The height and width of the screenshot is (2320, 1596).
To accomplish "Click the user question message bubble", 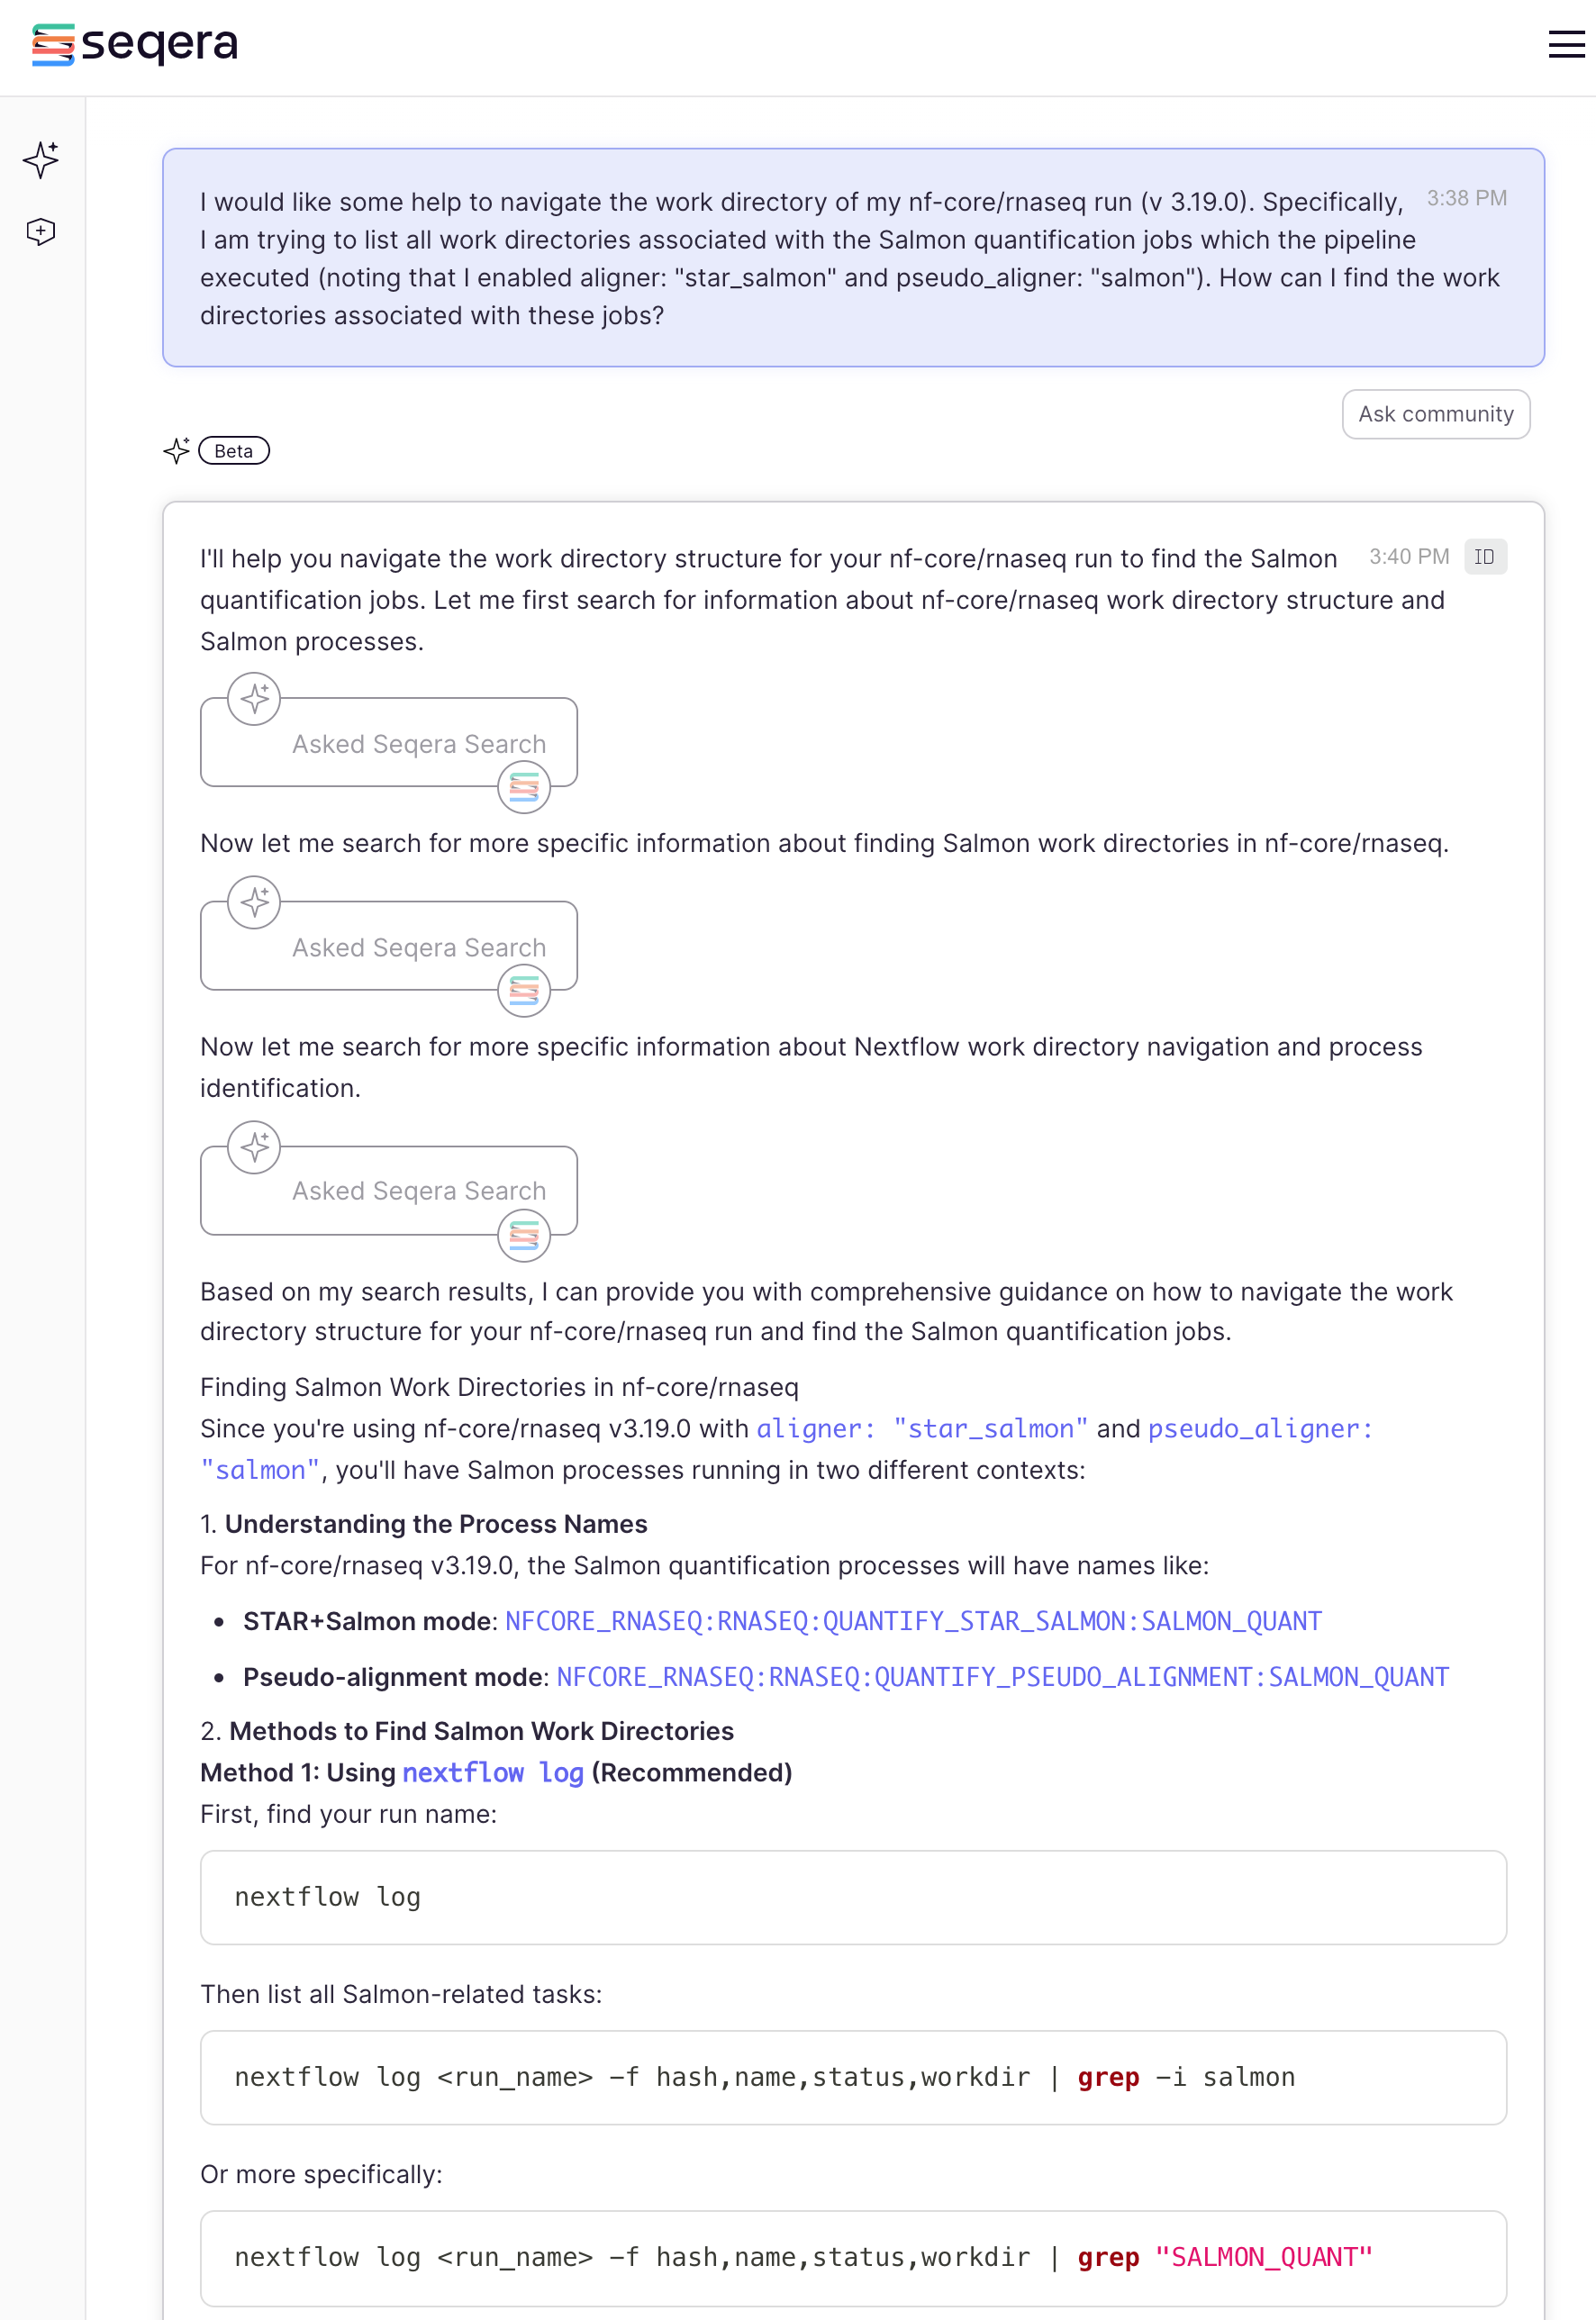I will [852, 258].
